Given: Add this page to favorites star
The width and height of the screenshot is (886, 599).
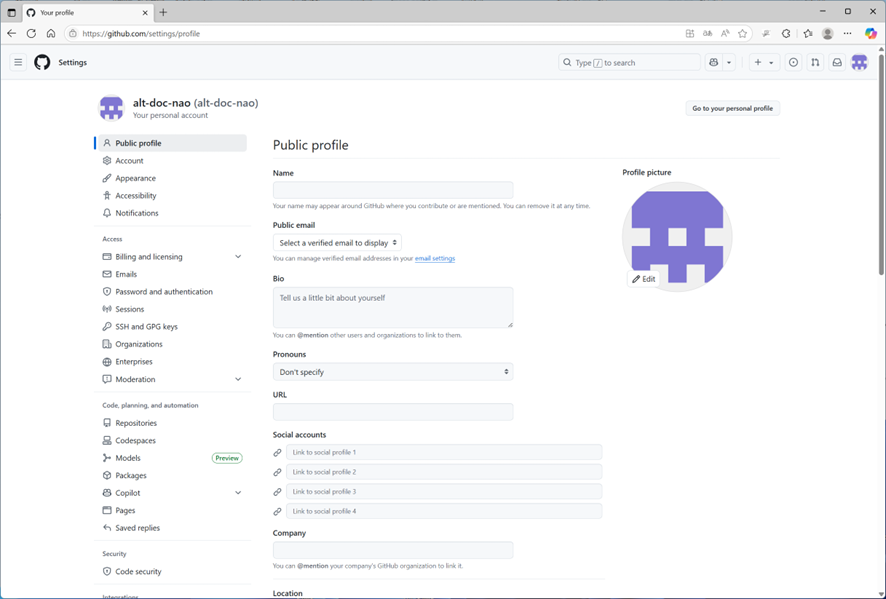Looking at the screenshot, I should point(742,33).
